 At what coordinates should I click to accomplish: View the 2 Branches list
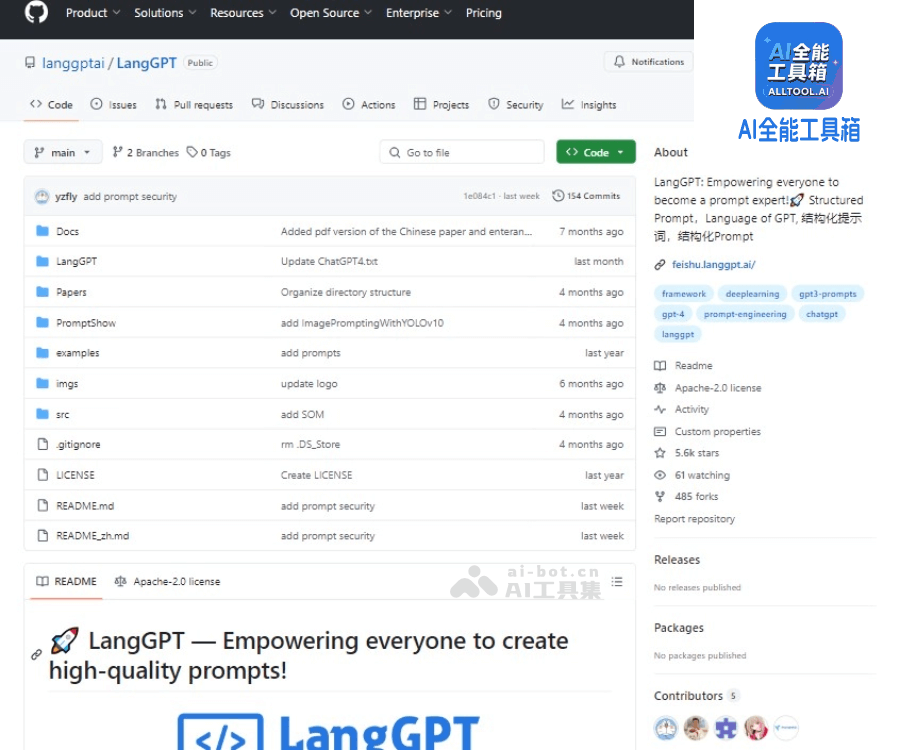[146, 152]
